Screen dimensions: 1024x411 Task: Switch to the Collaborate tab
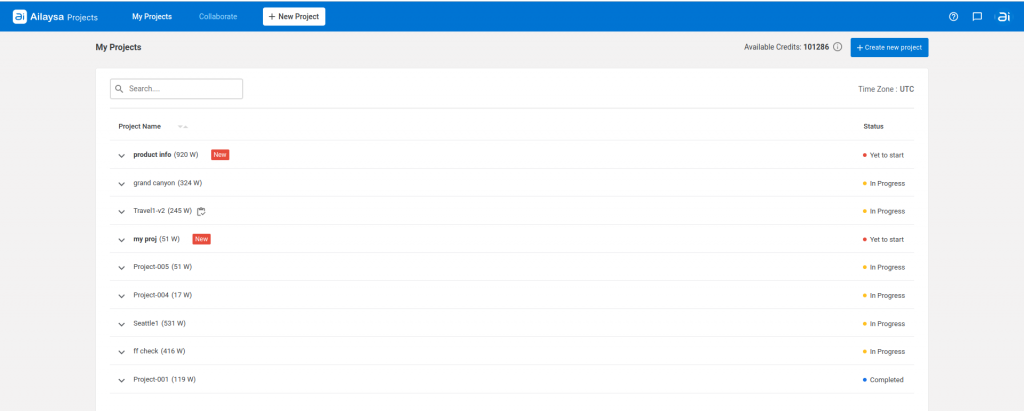pos(218,17)
